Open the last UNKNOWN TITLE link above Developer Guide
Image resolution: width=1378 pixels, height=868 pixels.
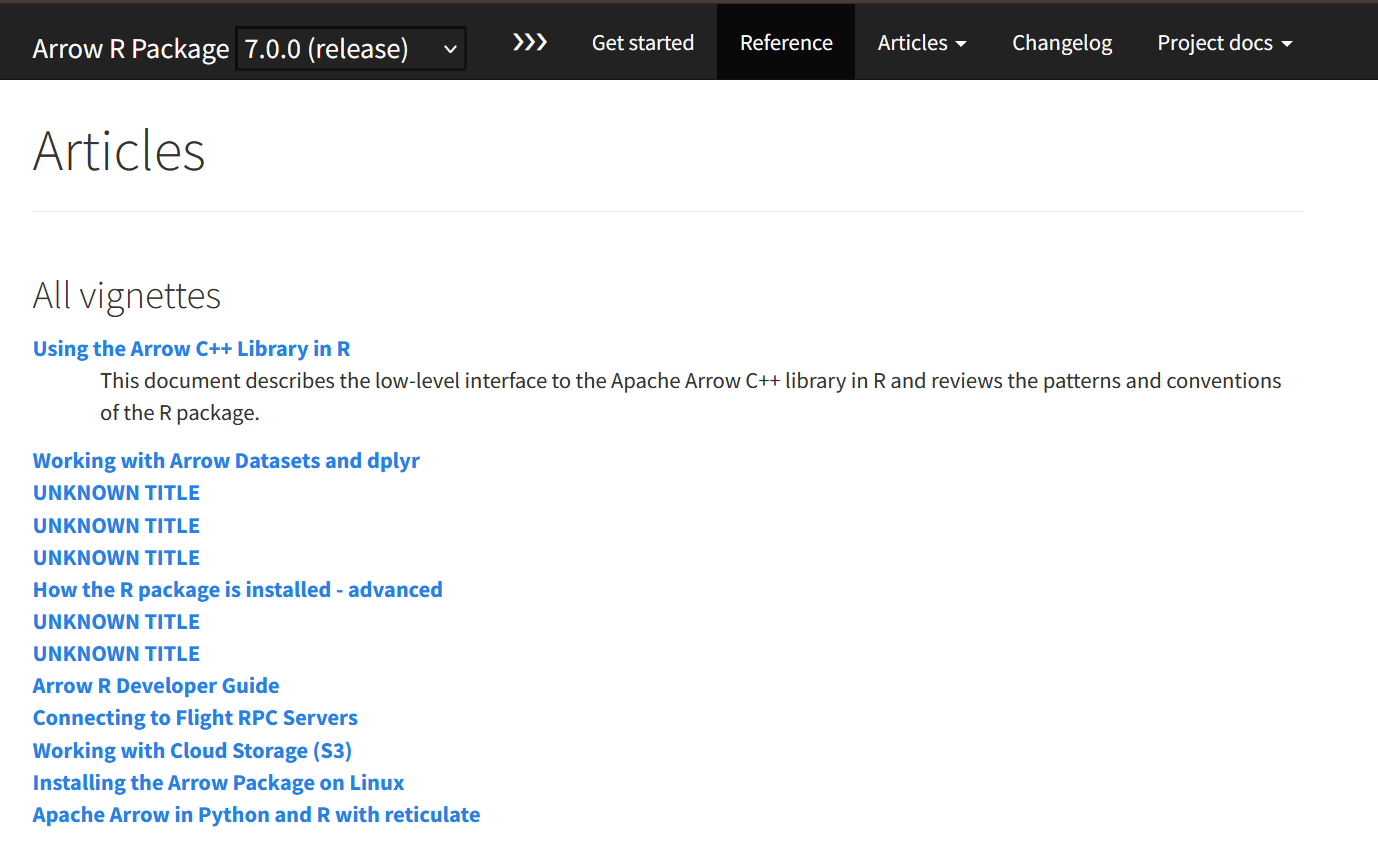(116, 654)
